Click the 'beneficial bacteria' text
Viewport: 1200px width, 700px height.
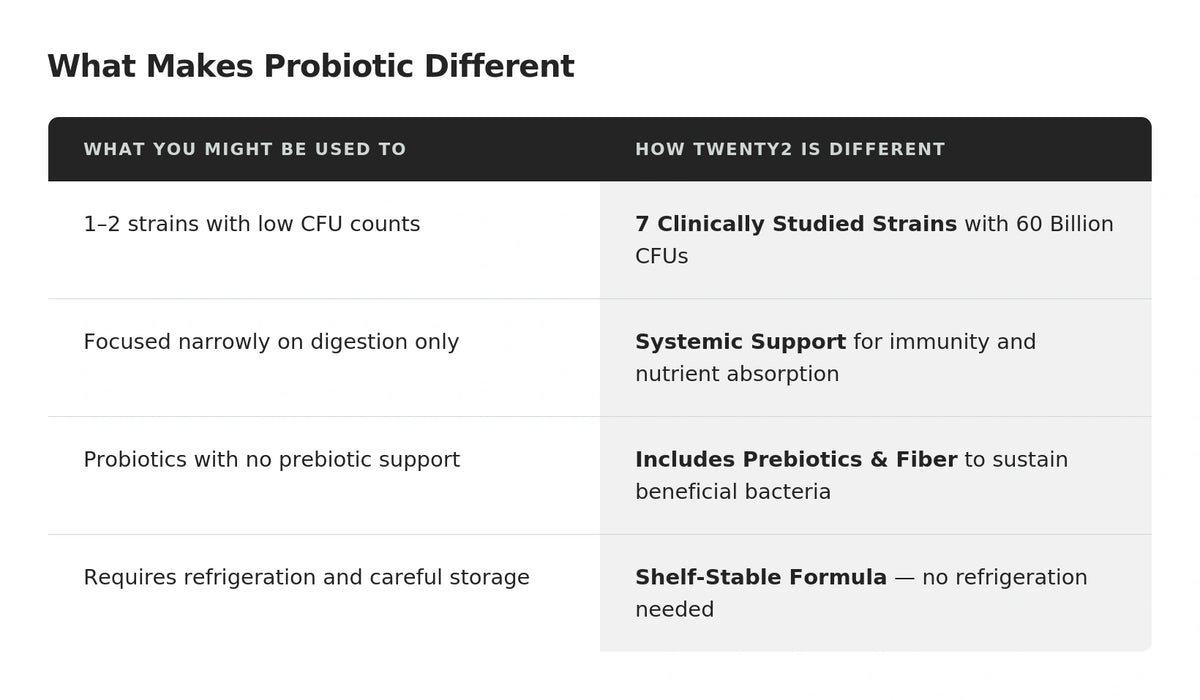pos(733,492)
